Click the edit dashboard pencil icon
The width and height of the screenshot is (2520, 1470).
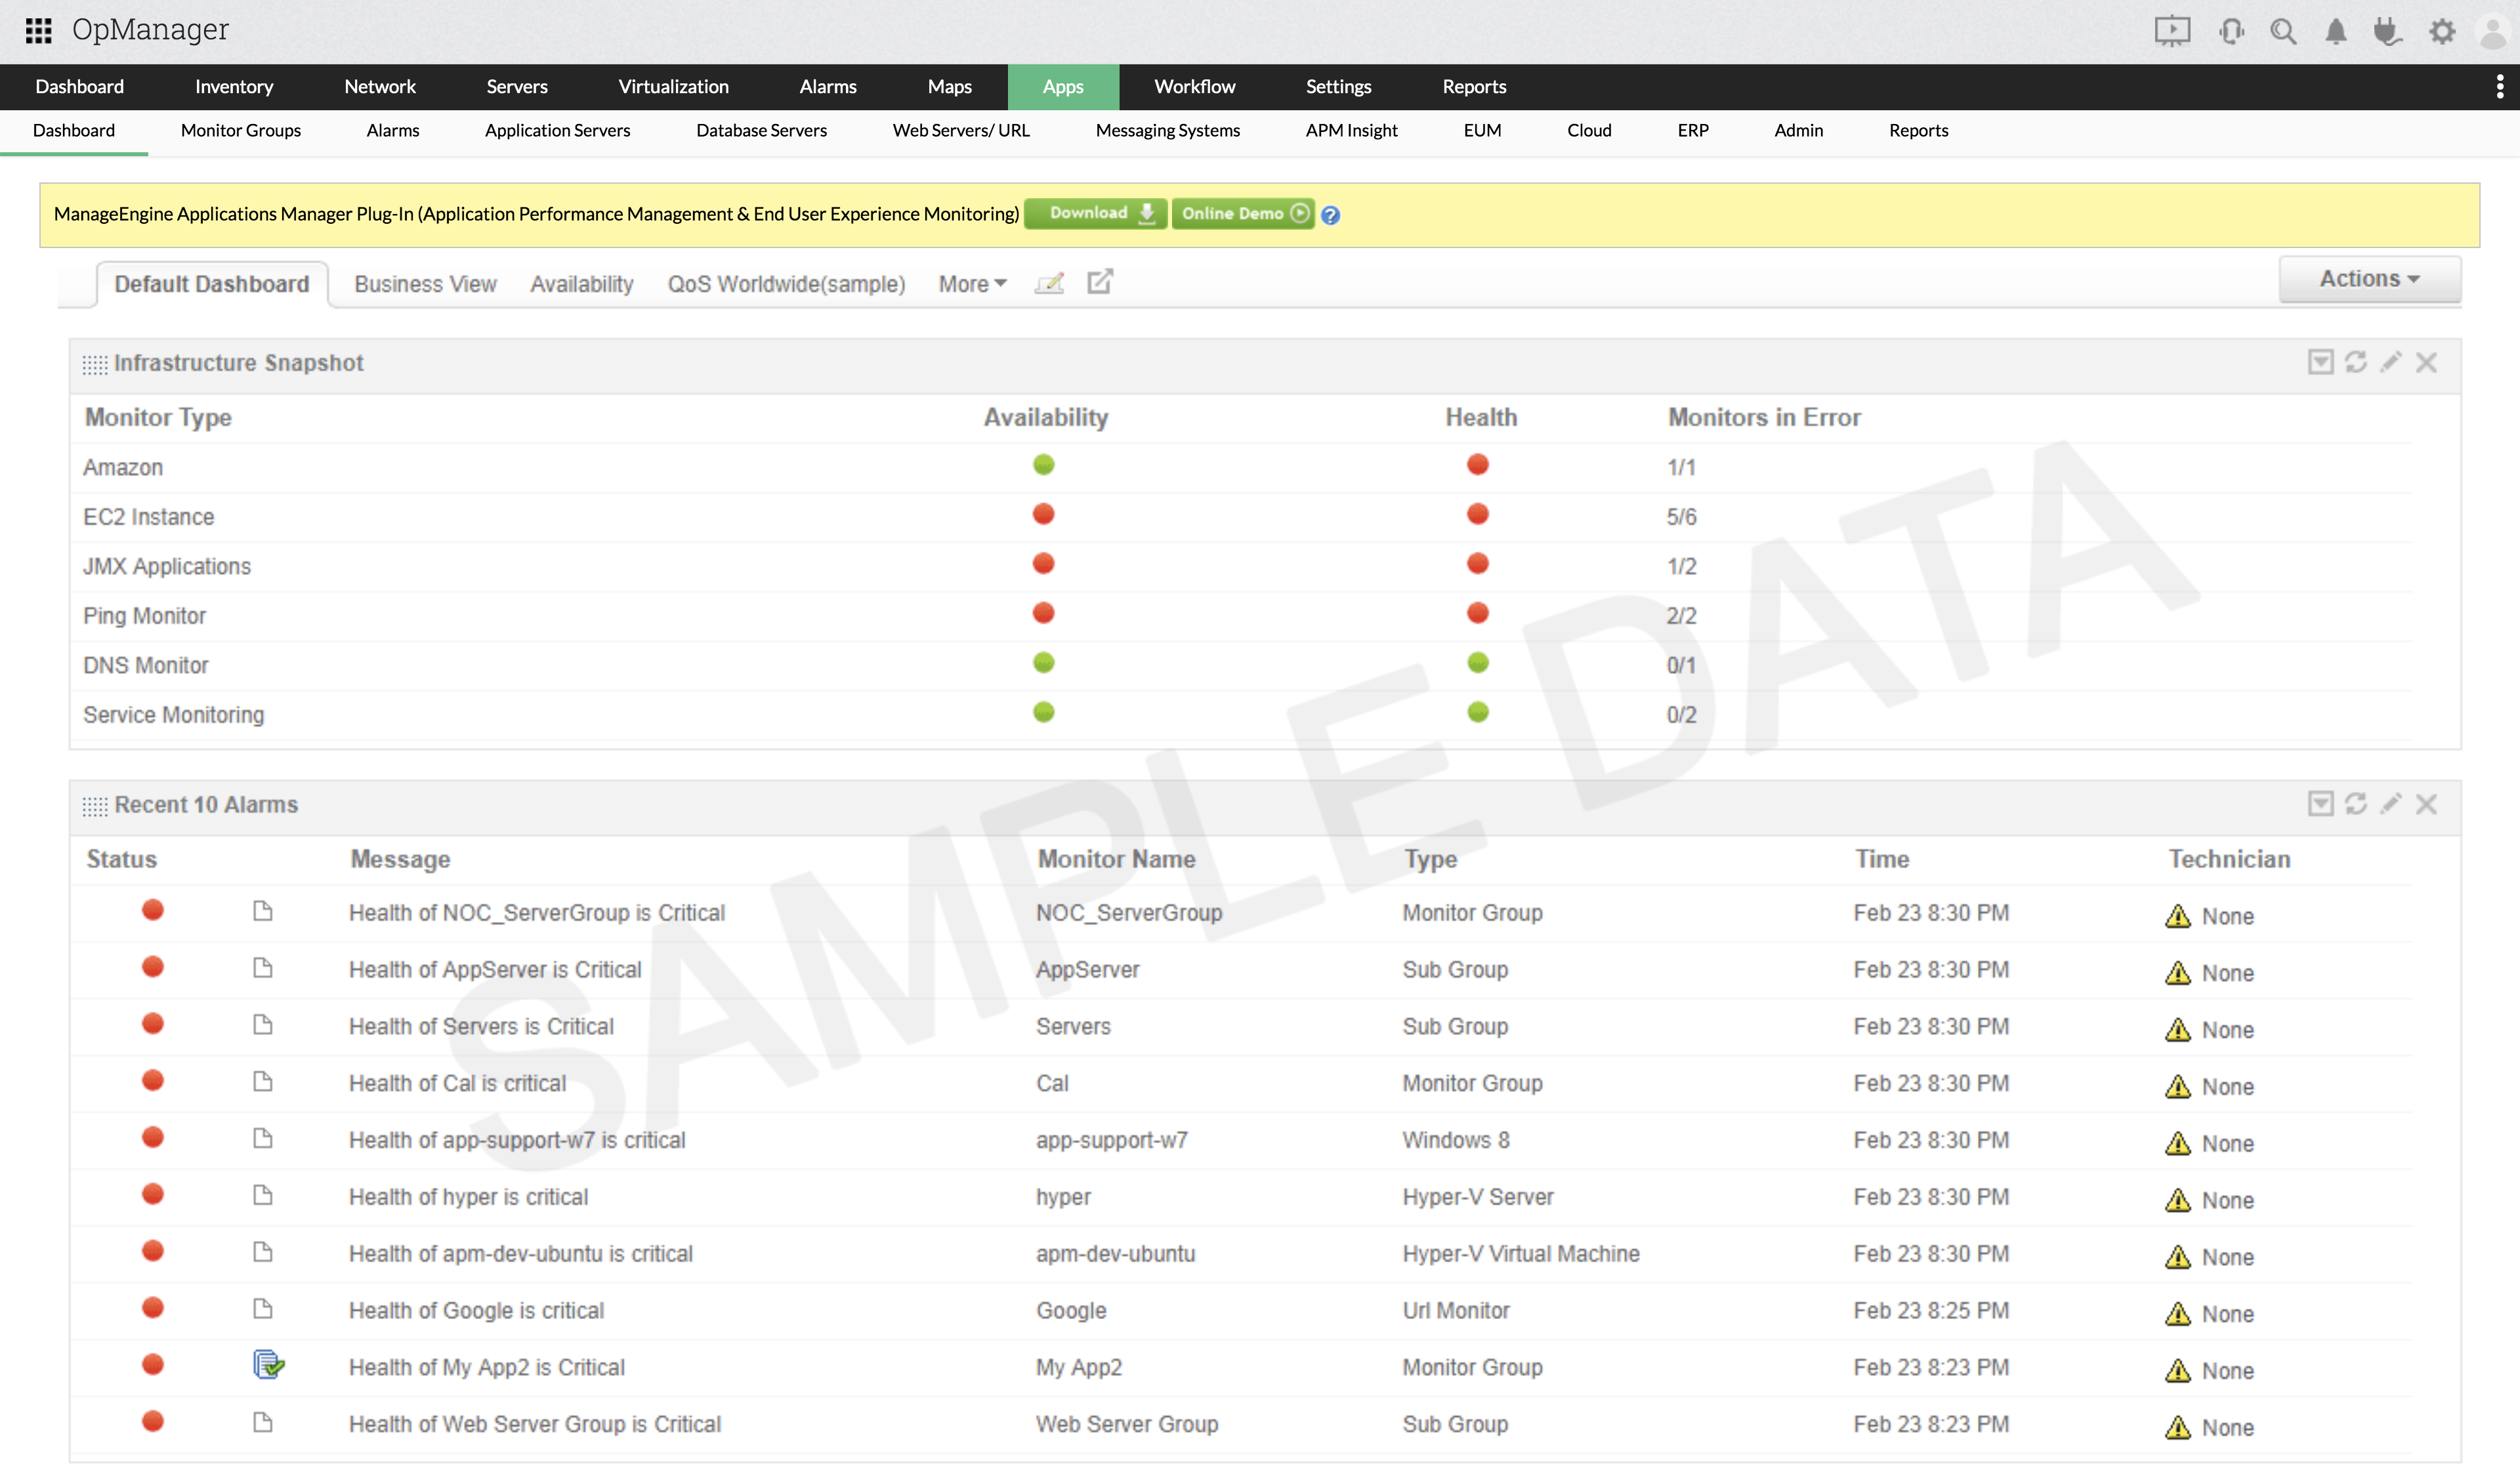pos(1049,283)
